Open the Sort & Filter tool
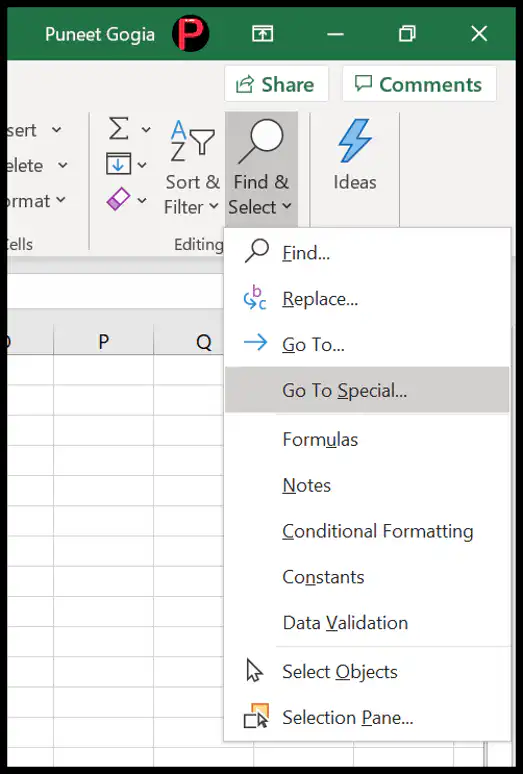The height and width of the screenshot is (774, 523). coord(191,168)
